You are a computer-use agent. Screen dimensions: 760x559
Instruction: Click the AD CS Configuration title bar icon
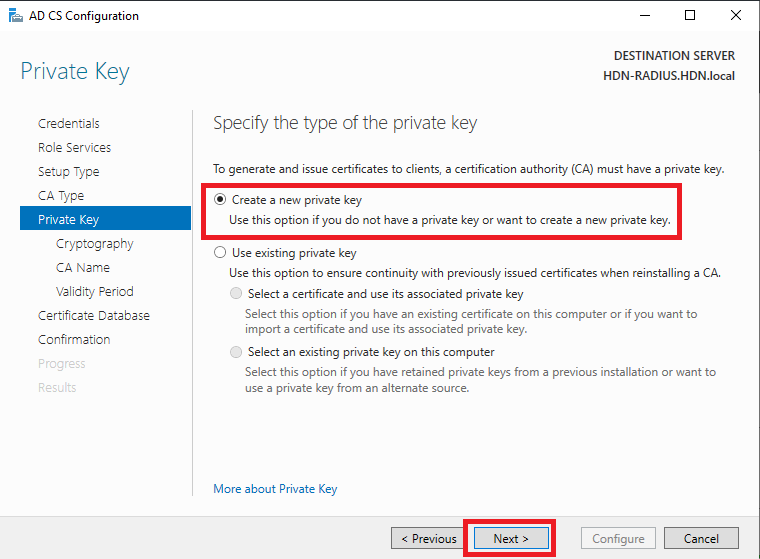coord(16,16)
